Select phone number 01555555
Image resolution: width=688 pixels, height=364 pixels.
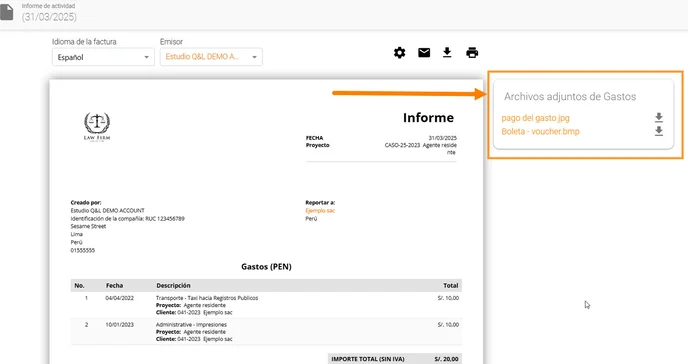point(82,250)
